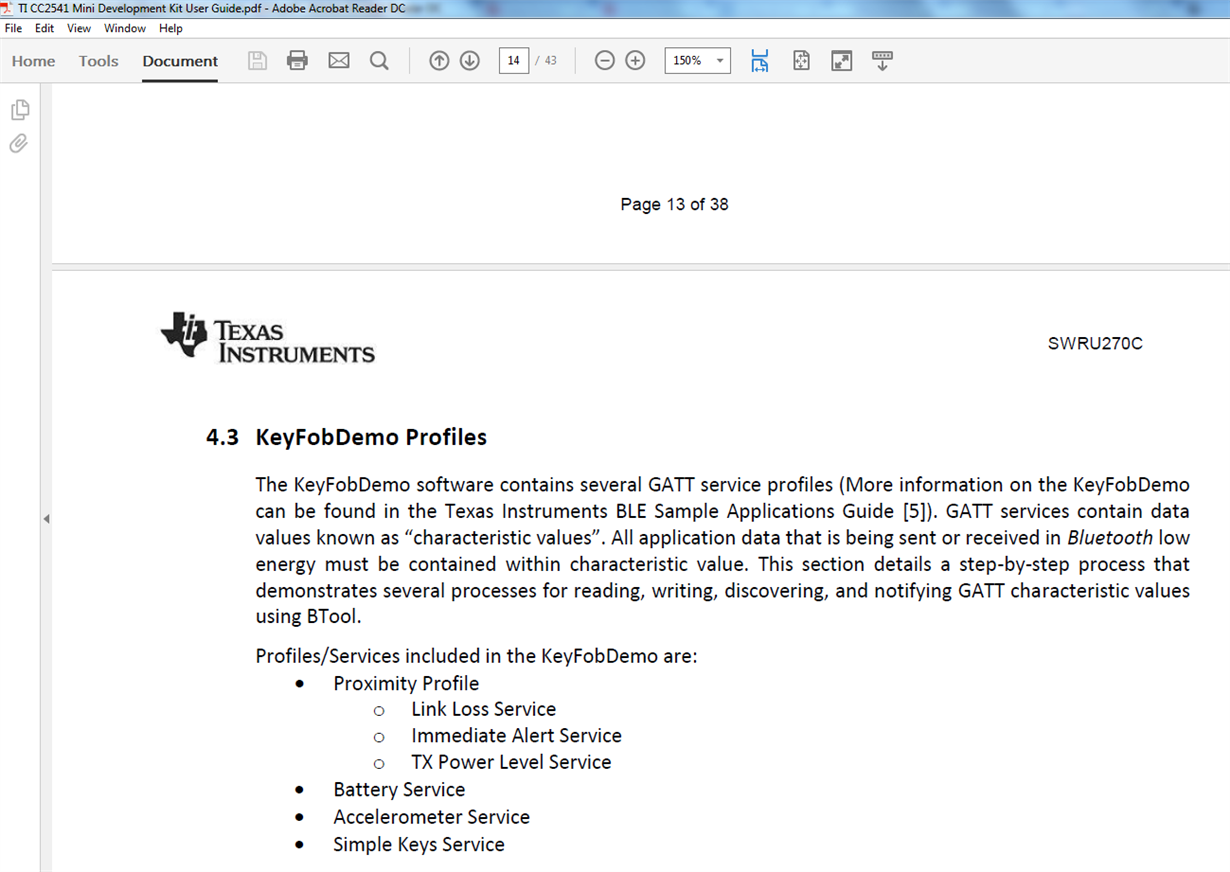Open the Help menu
The image size is (1230, 872).
coord(171,29)
